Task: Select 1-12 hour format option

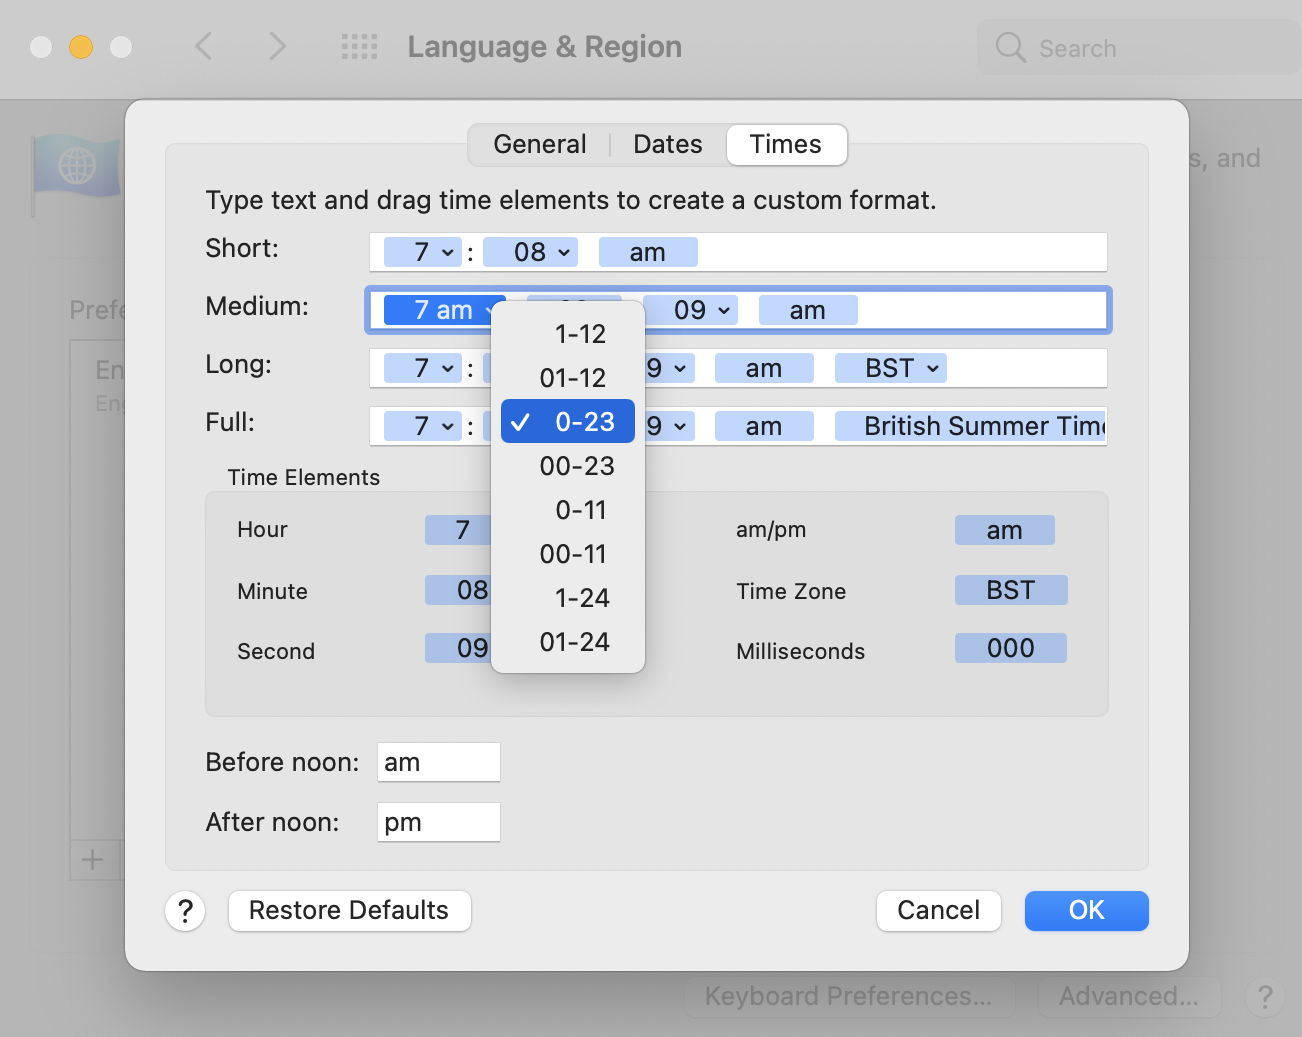Action: tap(579, 334)
